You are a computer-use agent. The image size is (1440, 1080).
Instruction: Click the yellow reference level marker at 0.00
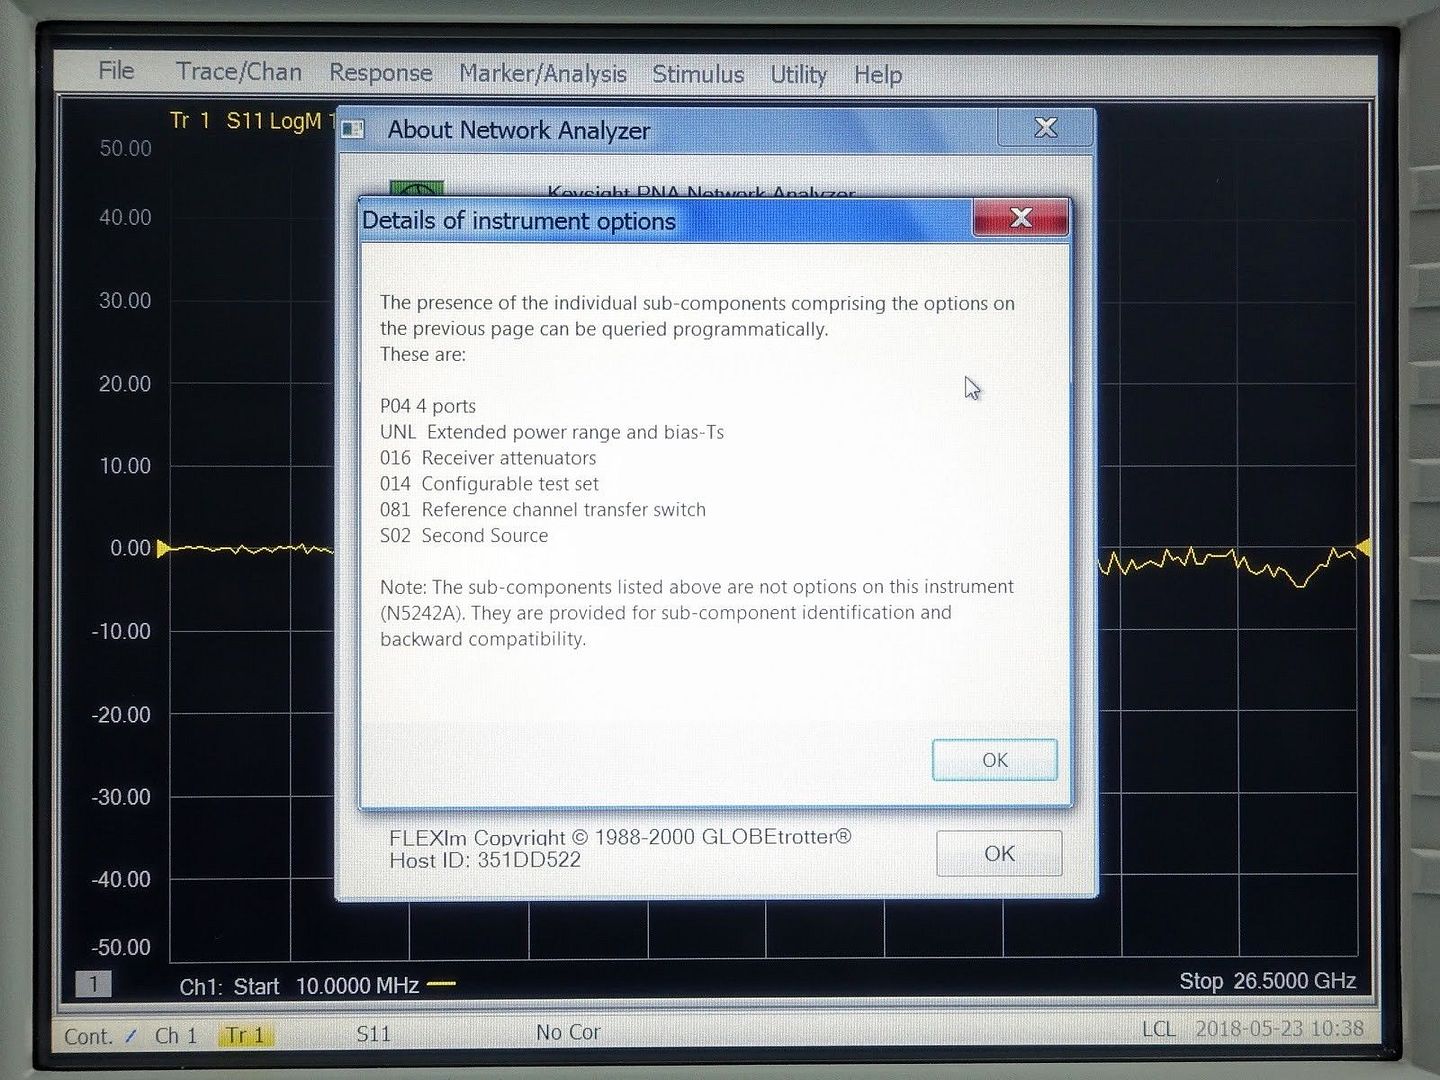tap(163, 548)
